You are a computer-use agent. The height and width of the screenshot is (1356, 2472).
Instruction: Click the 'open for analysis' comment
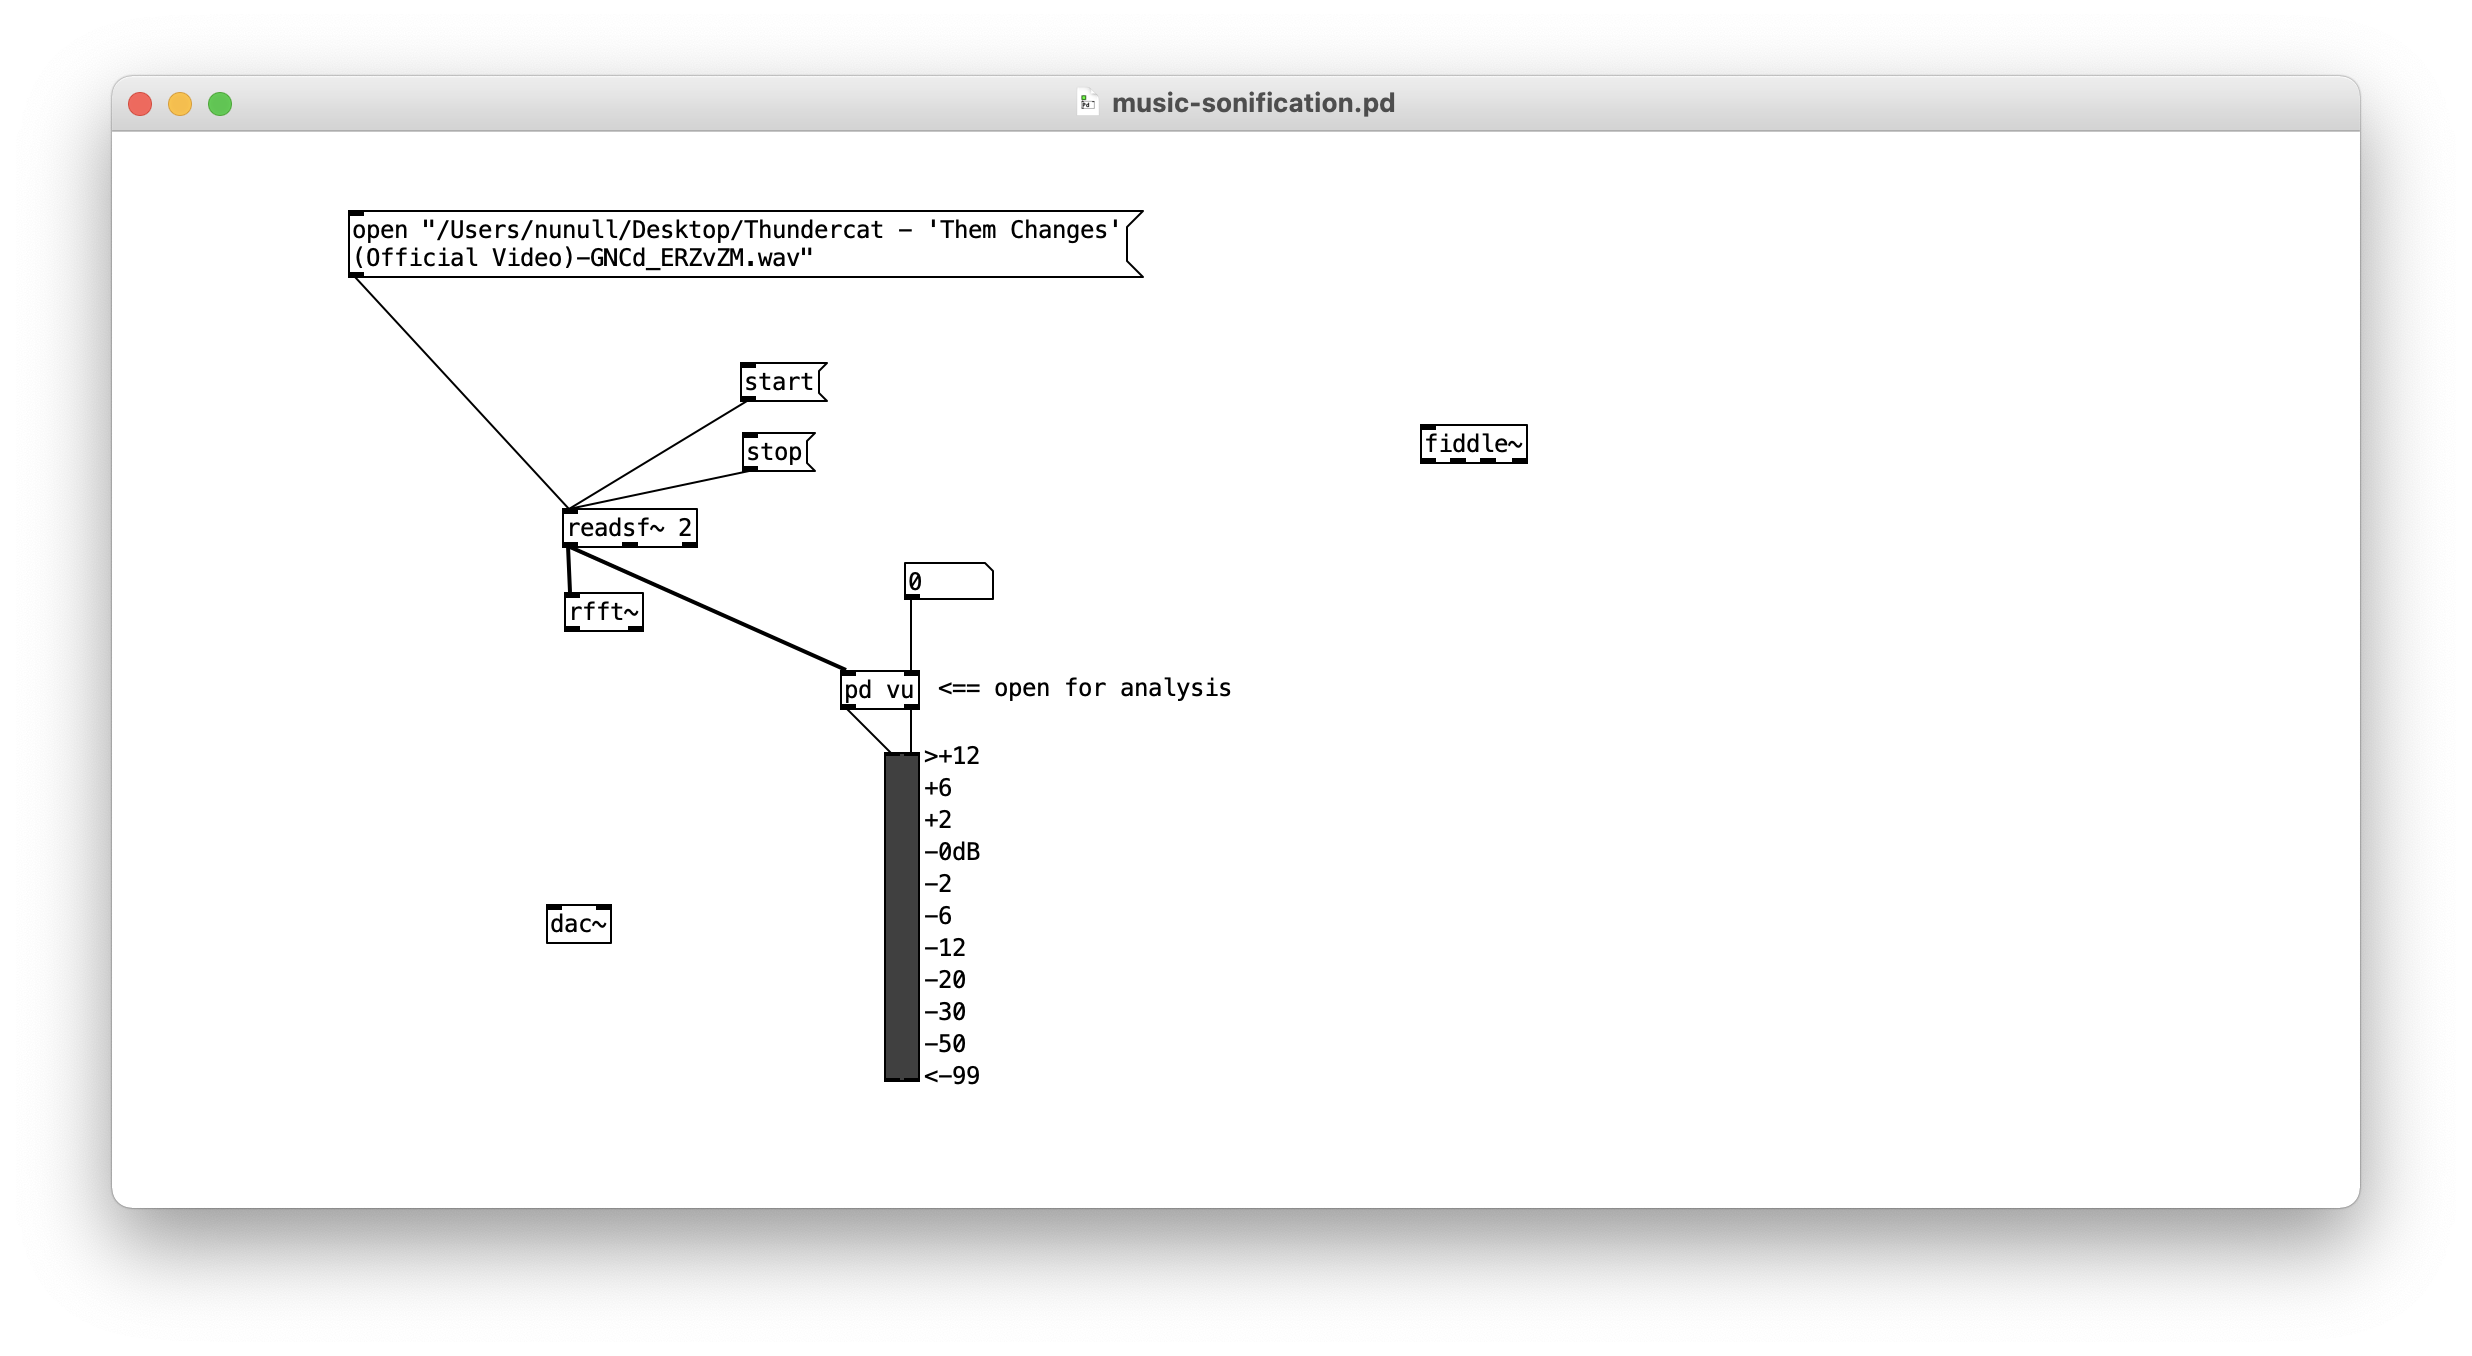(1084, 688)
